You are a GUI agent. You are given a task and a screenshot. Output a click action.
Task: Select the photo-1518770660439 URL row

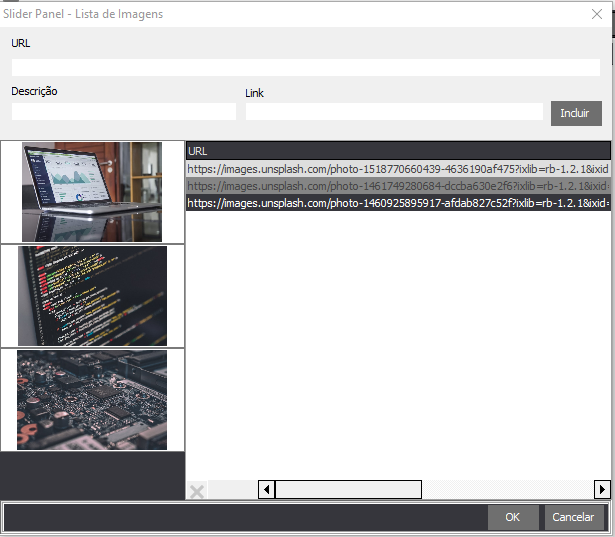click(397, 169)
